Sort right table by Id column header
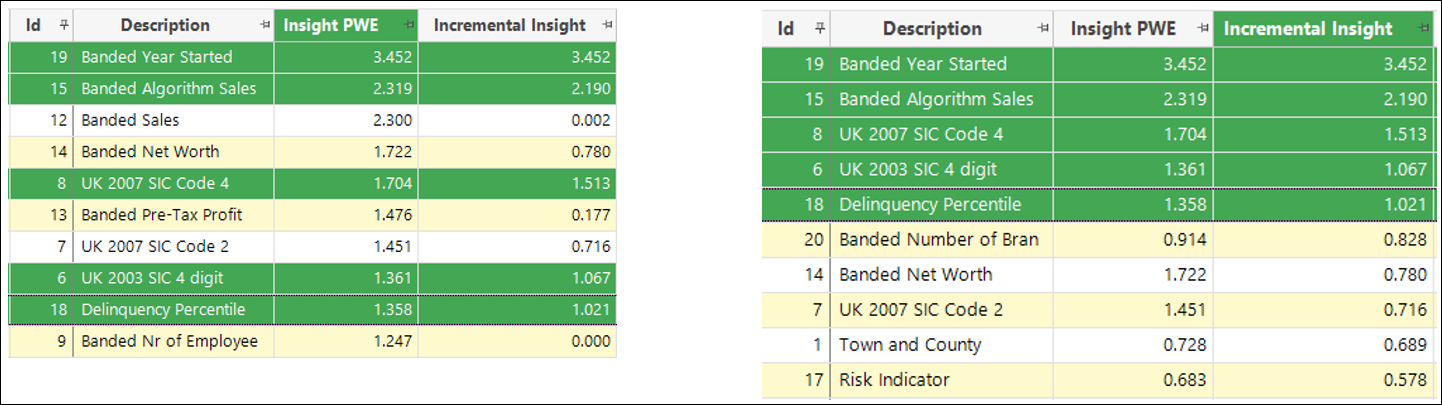 pos(796,28)
